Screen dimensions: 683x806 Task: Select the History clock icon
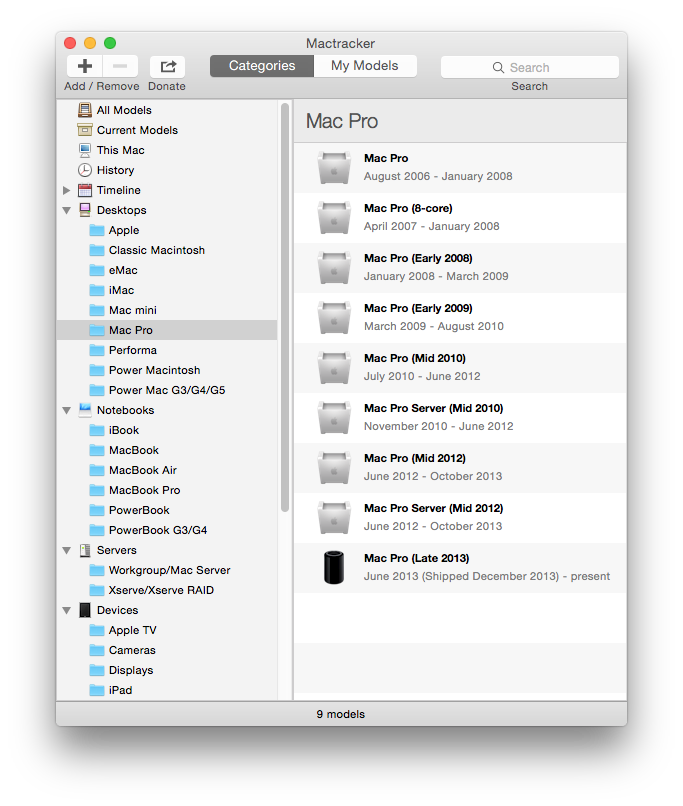click(85, 170)
